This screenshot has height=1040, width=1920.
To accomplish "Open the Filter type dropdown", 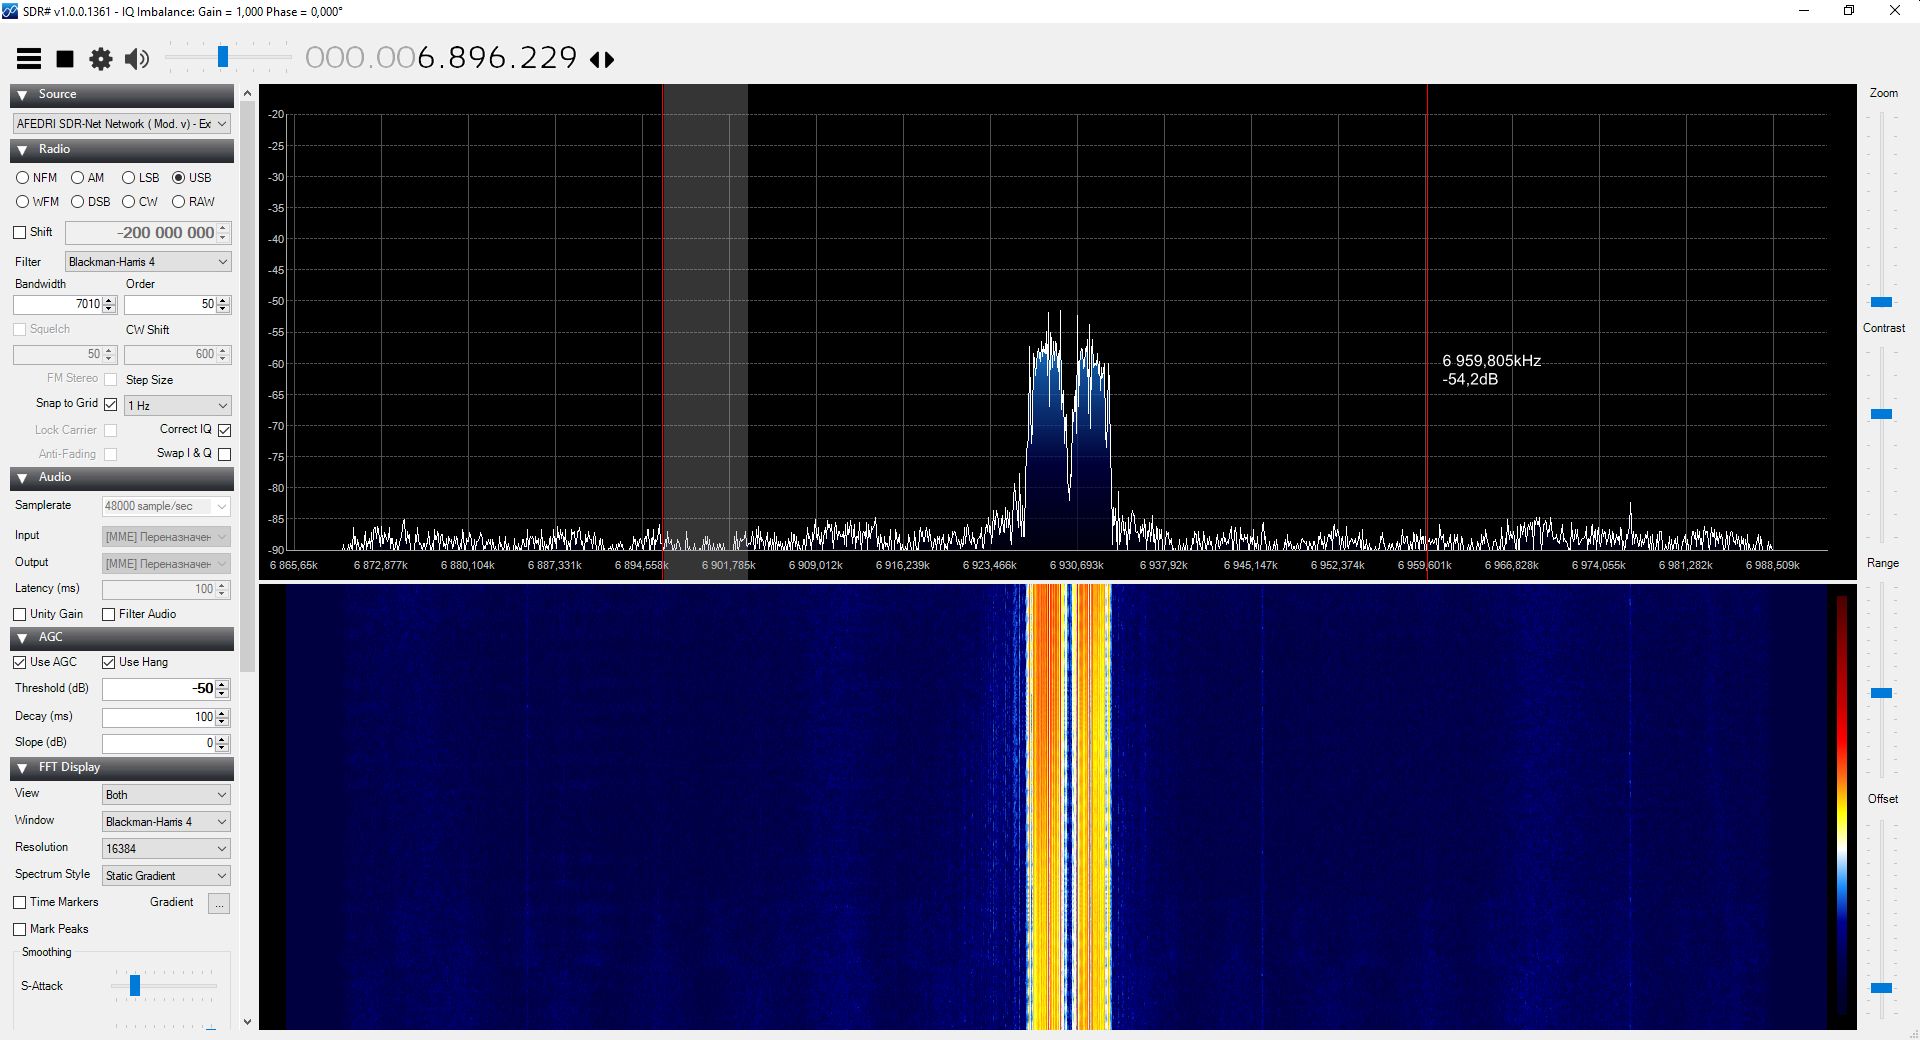I will coord(148,262).
